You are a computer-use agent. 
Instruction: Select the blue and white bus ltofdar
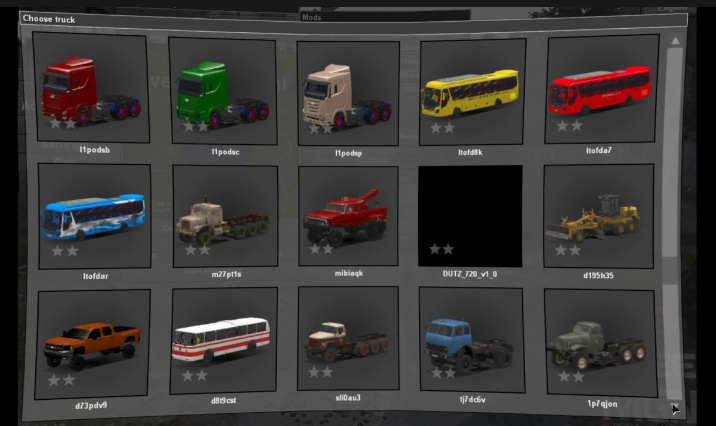(x=94, y=214)
